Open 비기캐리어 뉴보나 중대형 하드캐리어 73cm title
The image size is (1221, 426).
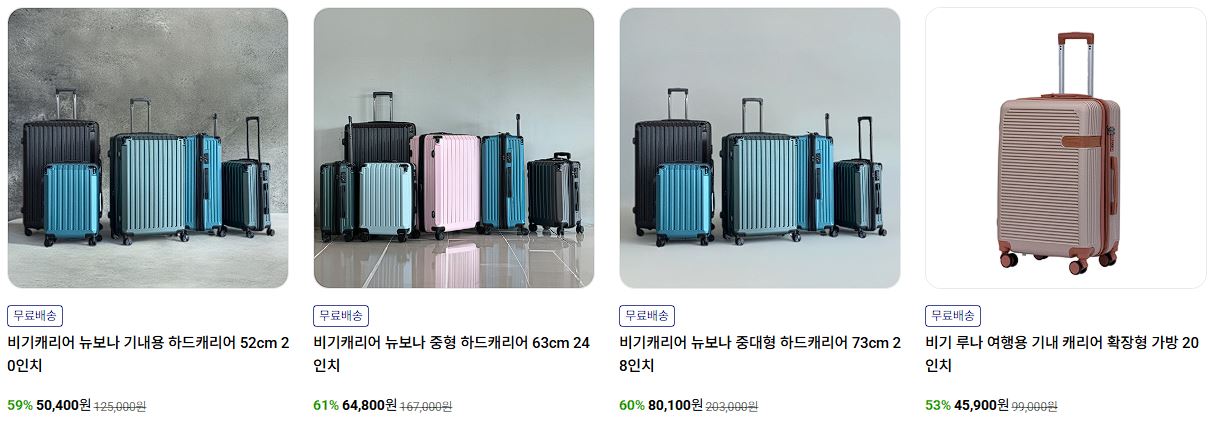click(x=758, y=354)
